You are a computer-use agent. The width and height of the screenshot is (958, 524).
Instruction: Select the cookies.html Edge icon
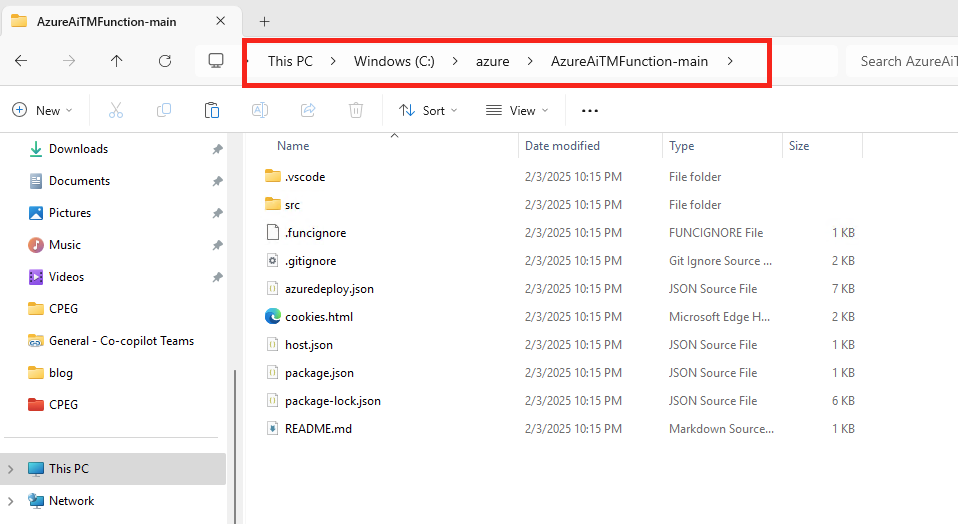tap(272, 316)
